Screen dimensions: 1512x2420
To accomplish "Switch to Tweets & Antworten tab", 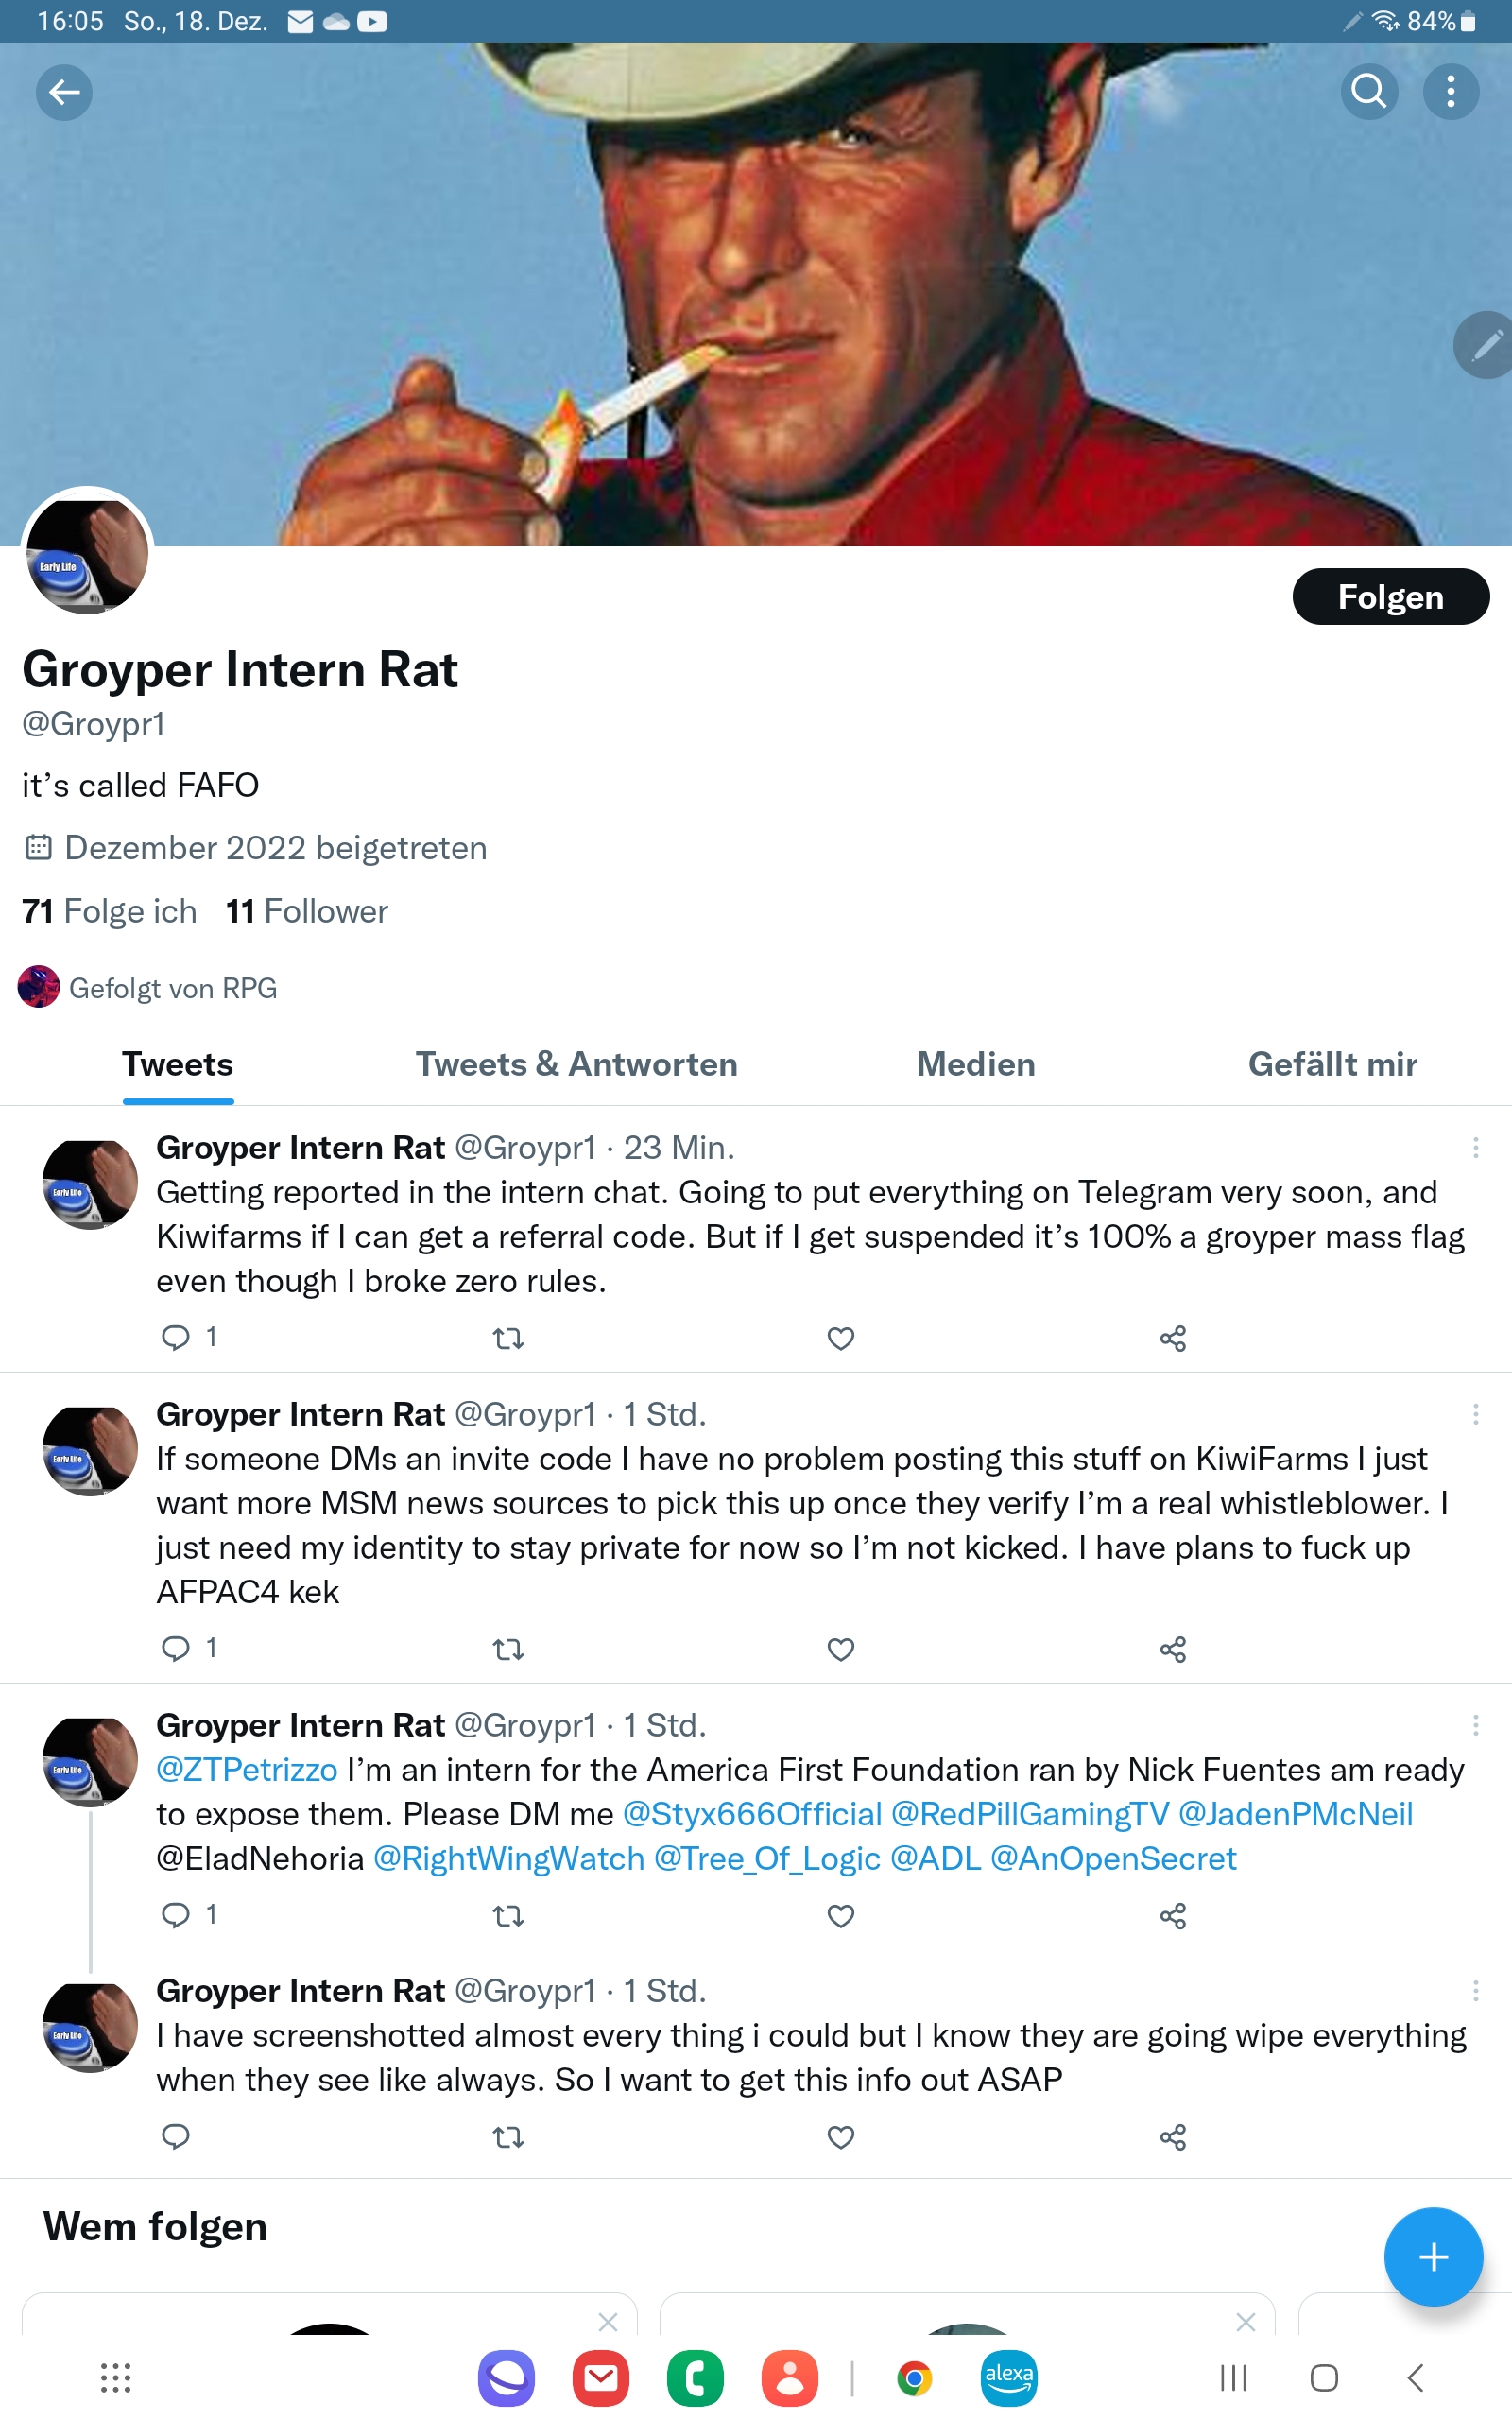I will 577,1064.
